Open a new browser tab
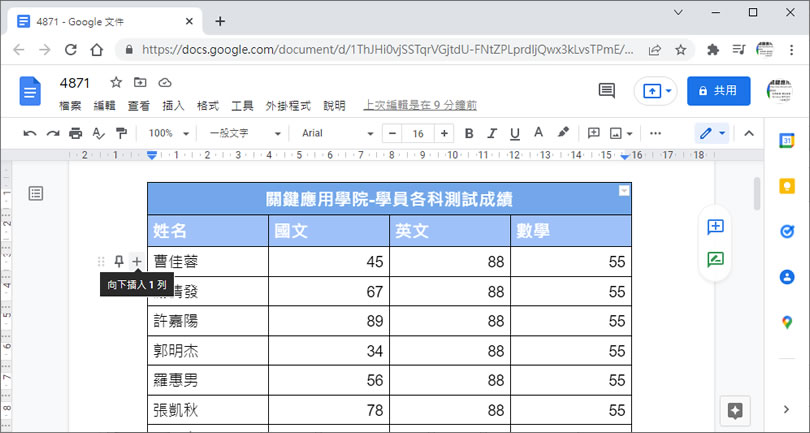Viewport: 810px width, 433px height. (x=220, y=21)
